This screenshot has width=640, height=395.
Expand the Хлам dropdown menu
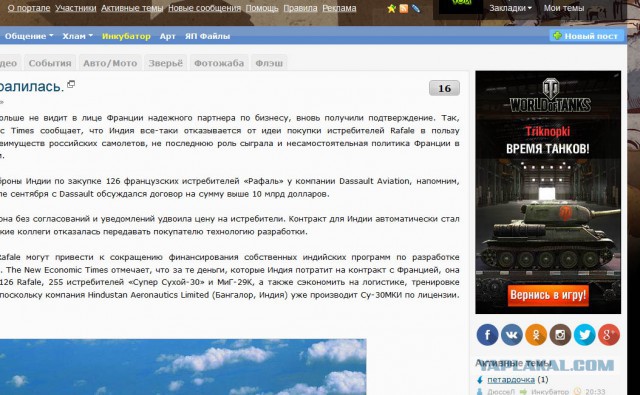[78, 36]
